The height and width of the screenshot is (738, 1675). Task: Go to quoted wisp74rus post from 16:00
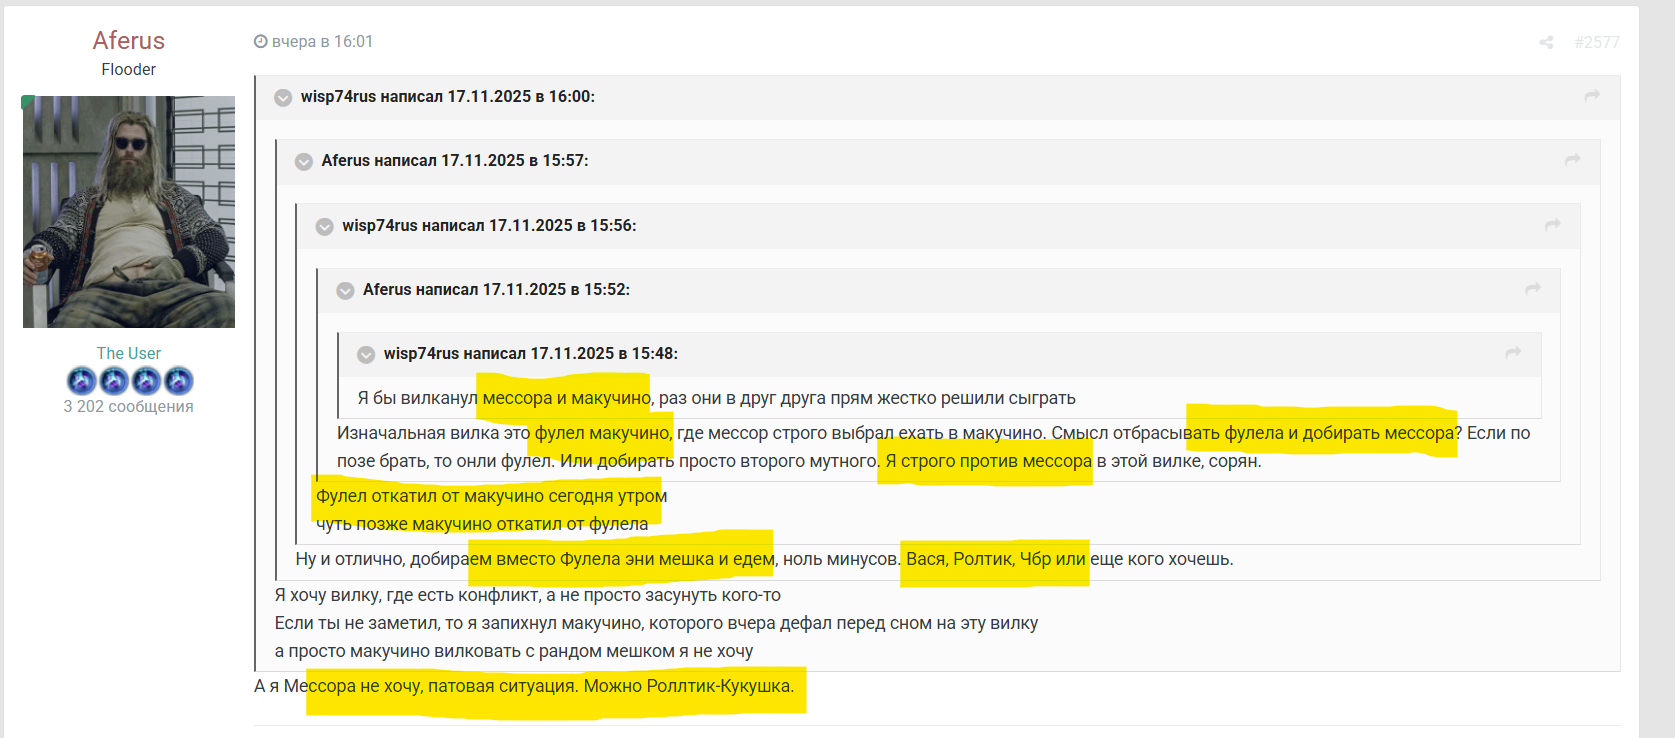[x=1592, y=96]
